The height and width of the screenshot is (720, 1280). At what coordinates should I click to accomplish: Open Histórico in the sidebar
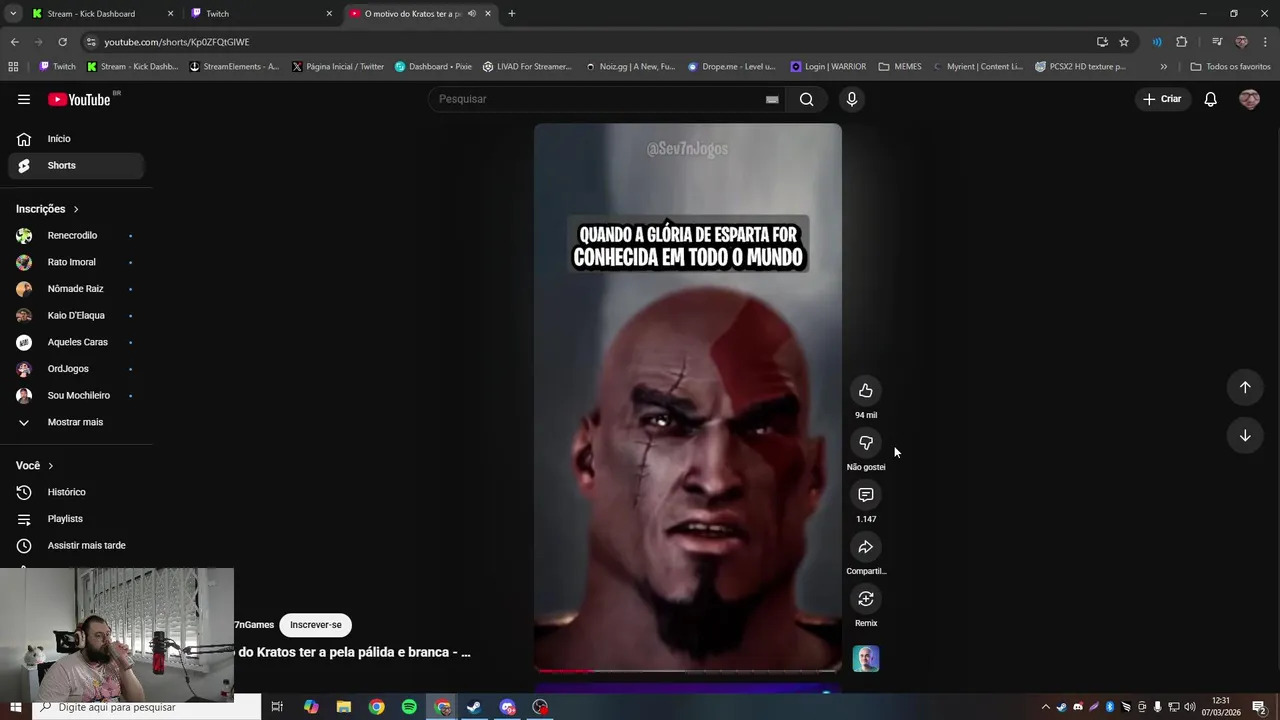[75, 492]
